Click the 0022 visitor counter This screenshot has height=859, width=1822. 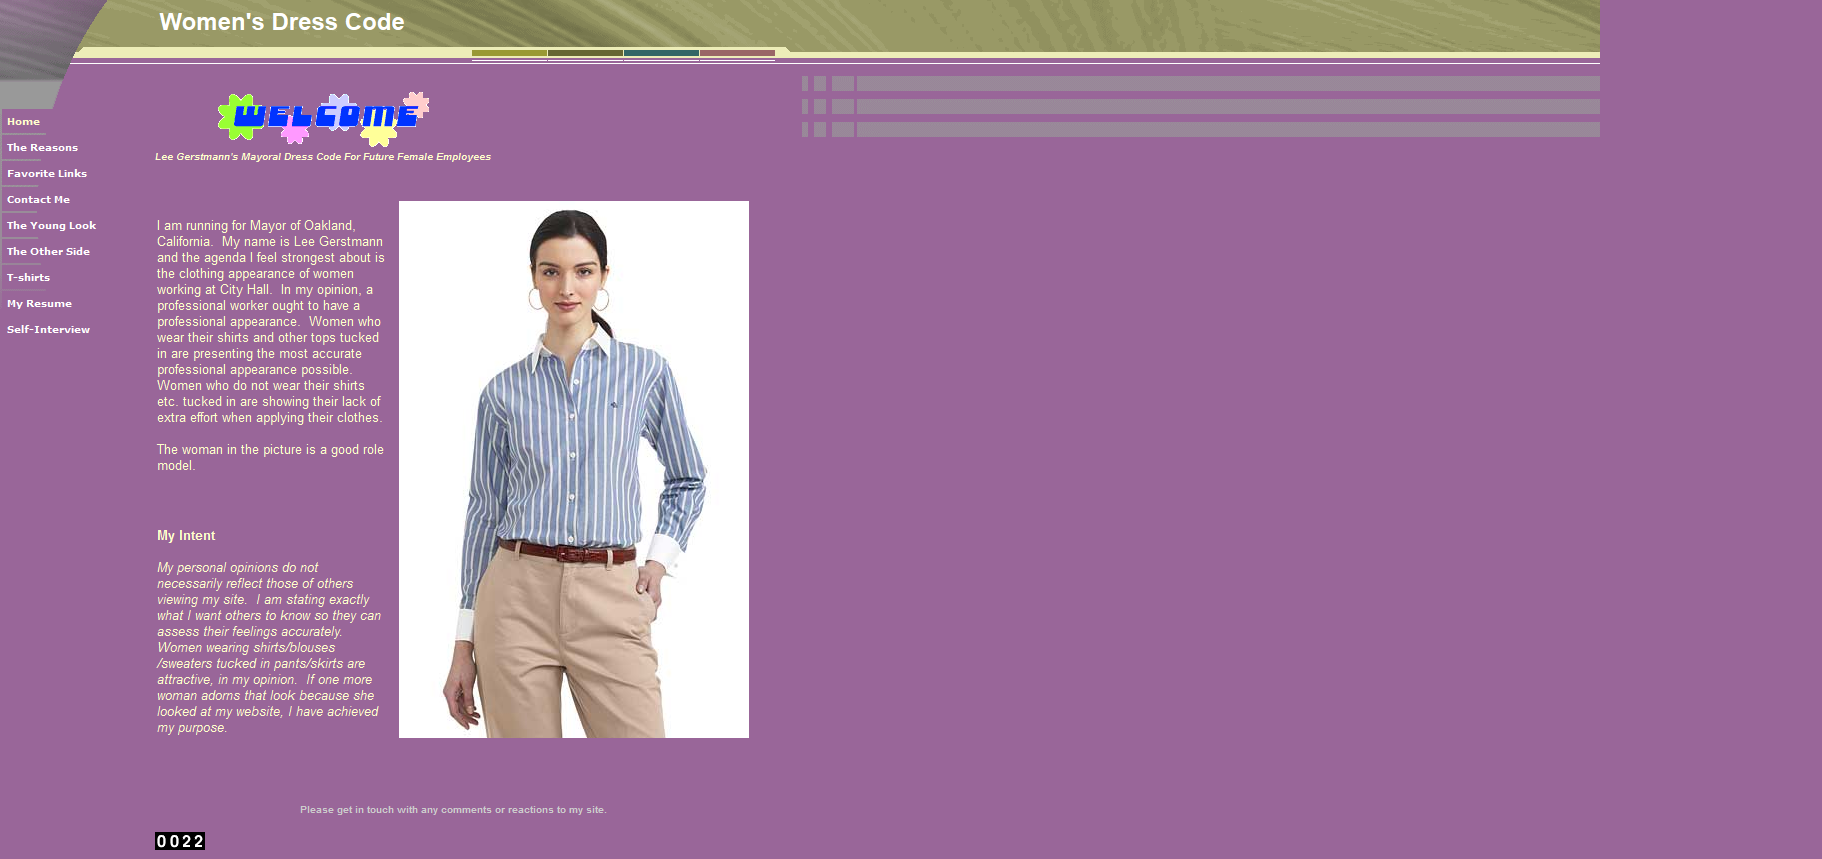pyautogui.click(x=180, y=841)
